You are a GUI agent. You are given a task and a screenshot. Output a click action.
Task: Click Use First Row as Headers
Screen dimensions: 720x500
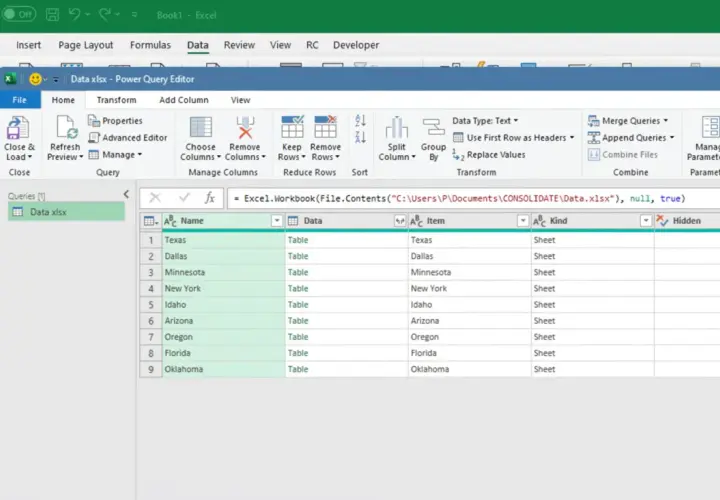tap(513, 138)
